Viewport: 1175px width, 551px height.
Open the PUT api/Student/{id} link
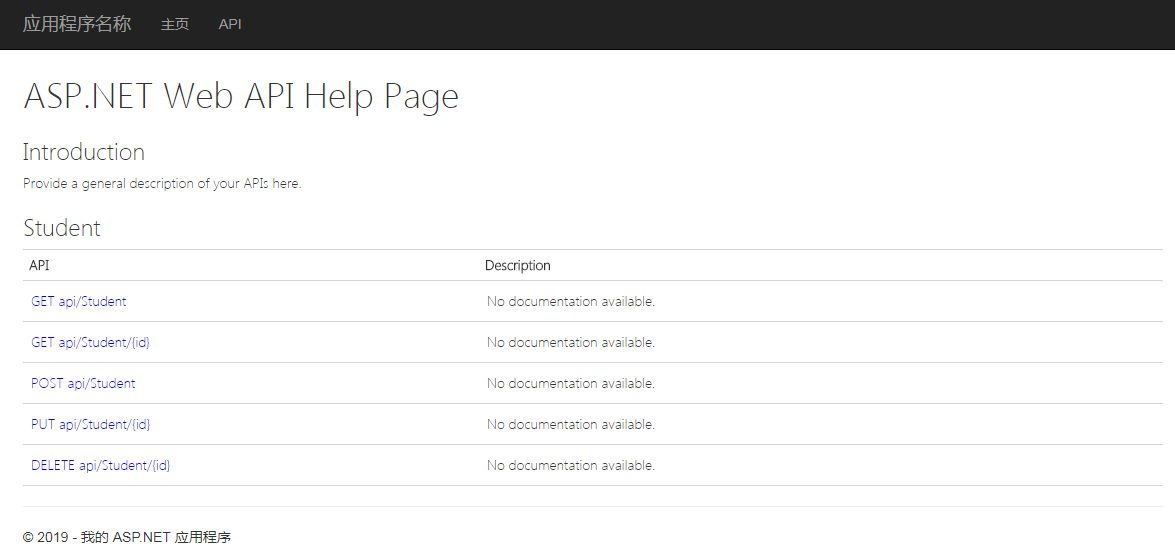tap(91, 424)
